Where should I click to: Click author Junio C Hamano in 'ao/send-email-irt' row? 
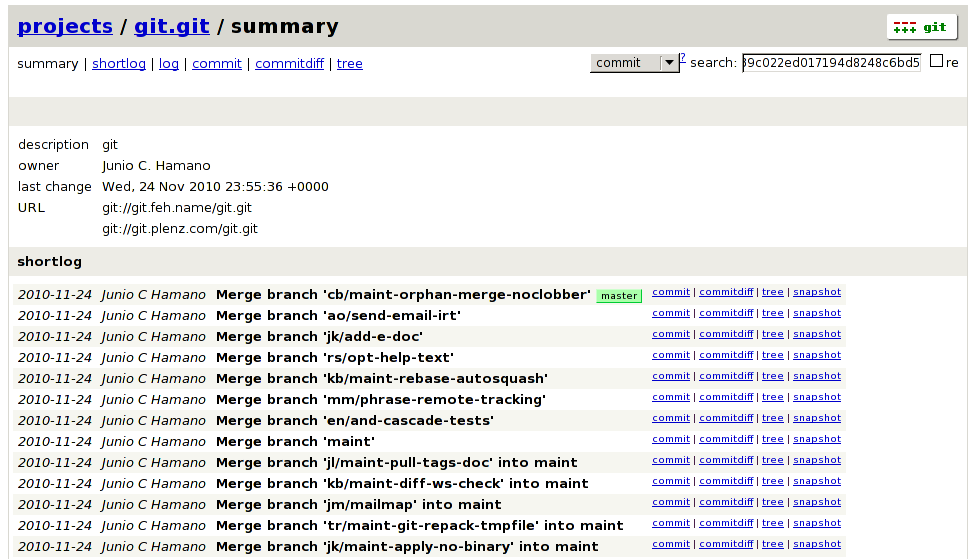pyautogui.click(x=153, y=316)
